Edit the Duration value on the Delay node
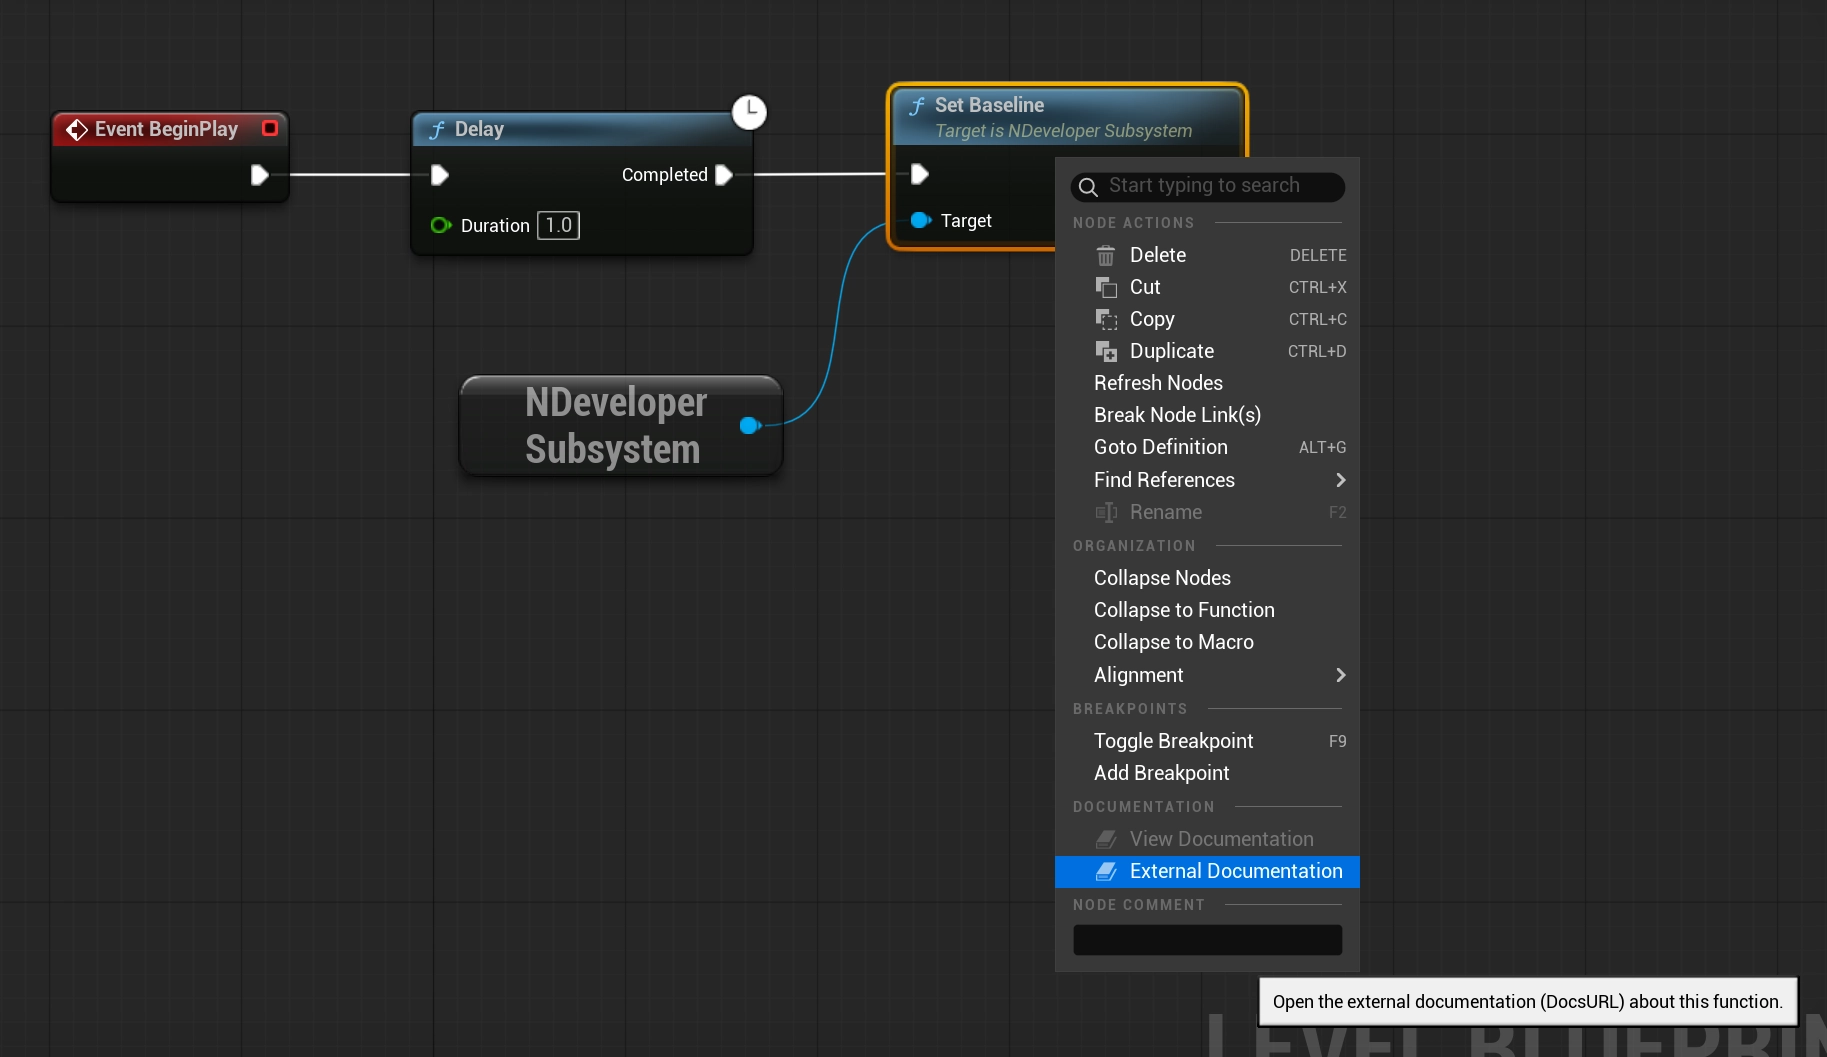The image size is (1827, 1057). pos(558,225)
